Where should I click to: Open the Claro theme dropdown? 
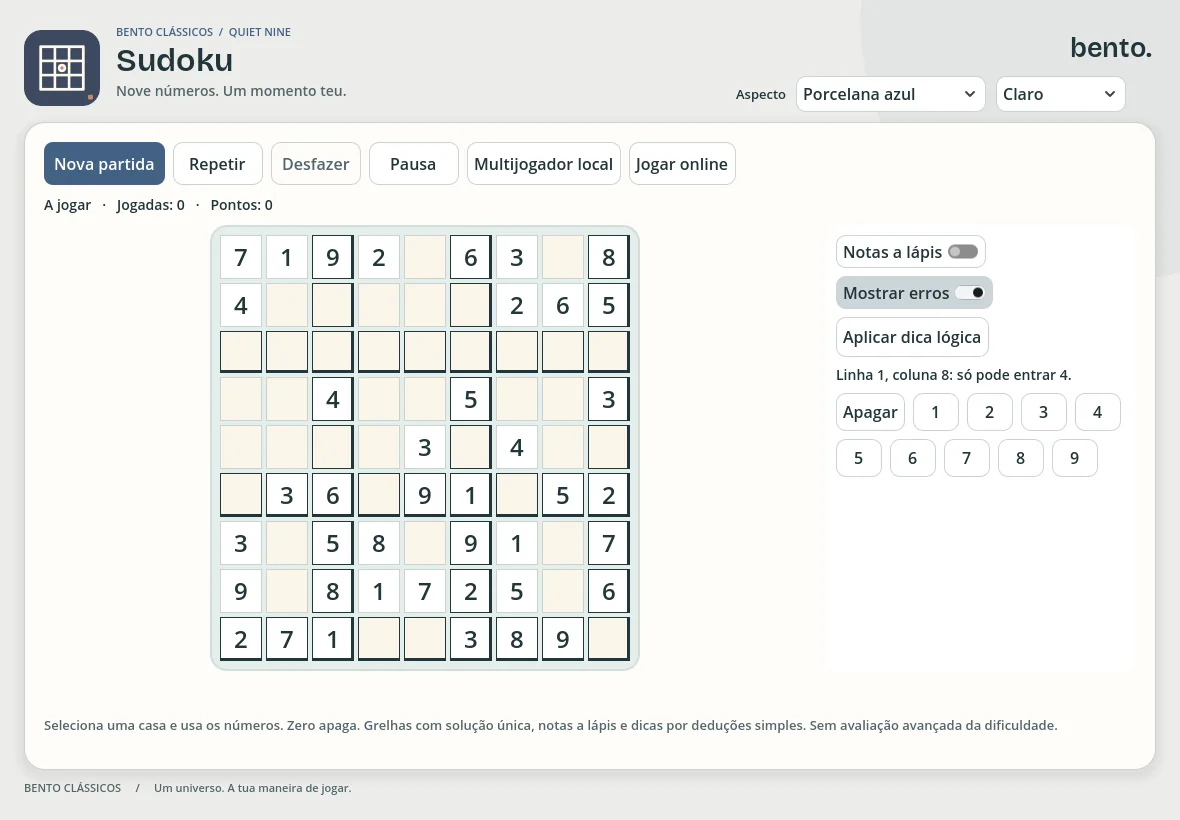coord(1060,94)
